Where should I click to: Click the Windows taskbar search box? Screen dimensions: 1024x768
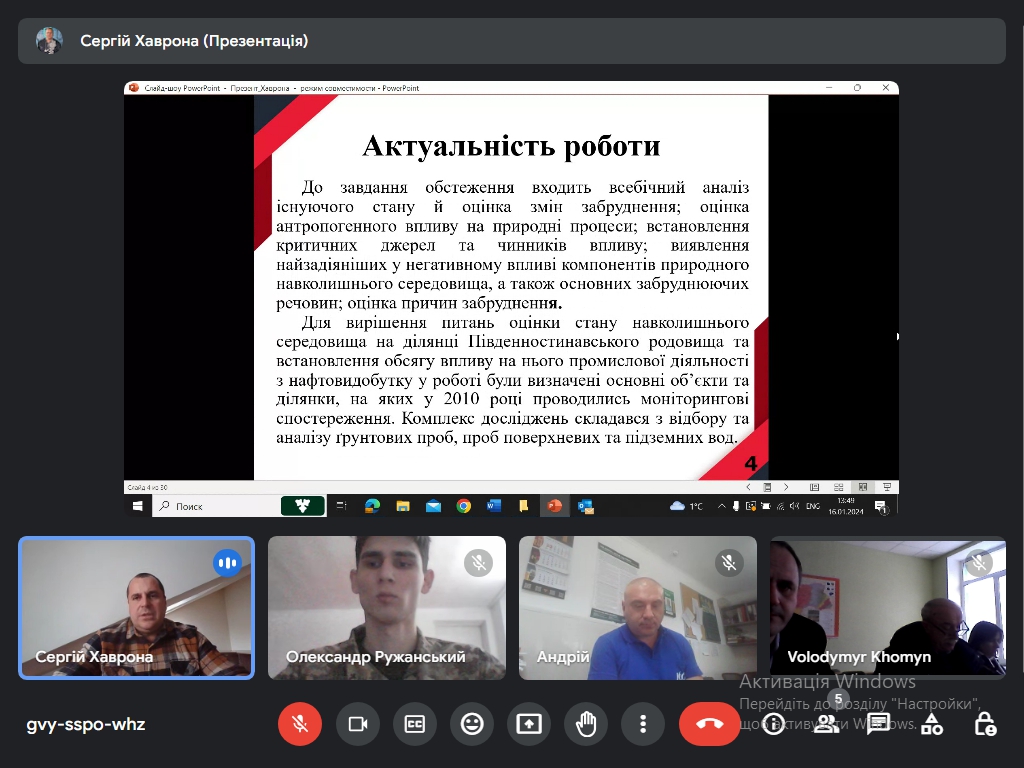click(215, 506)
